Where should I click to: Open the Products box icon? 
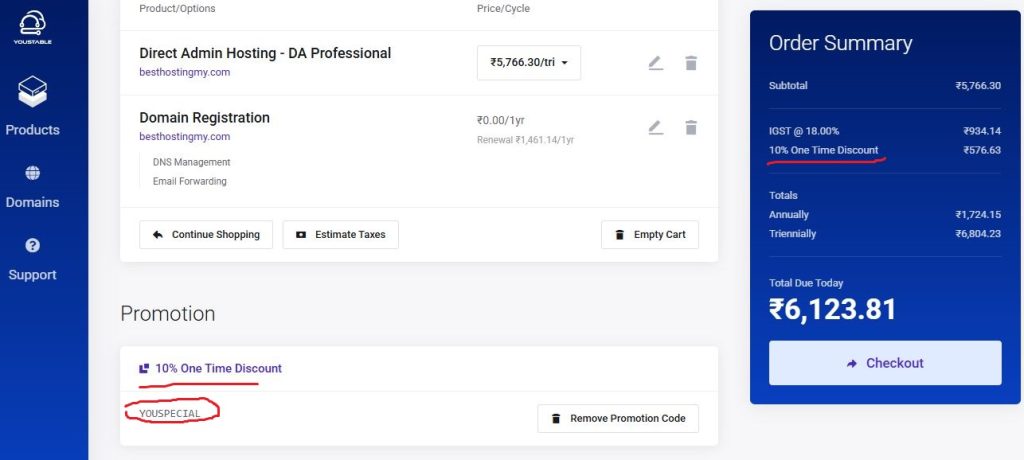[x=33, y=91]
